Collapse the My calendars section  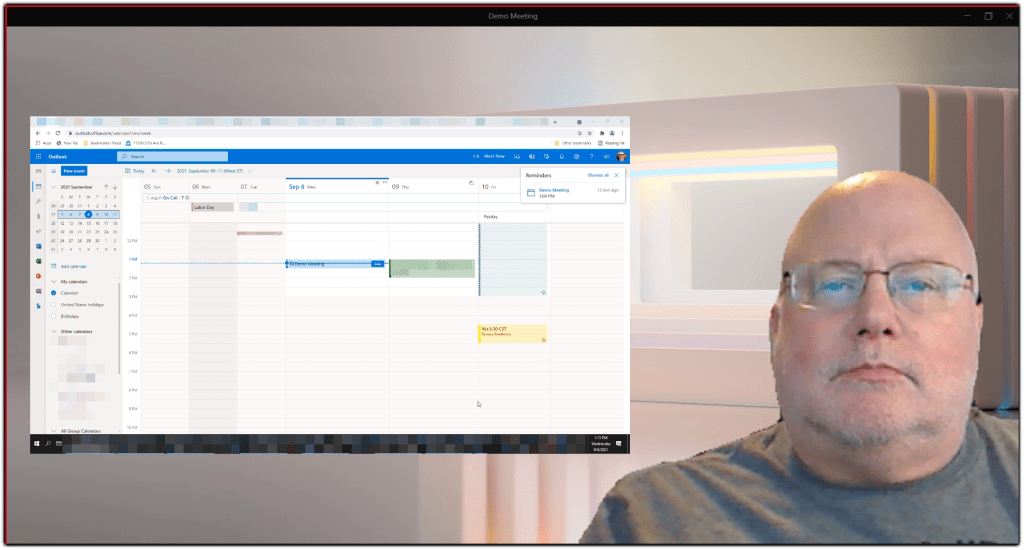(53, 282)
